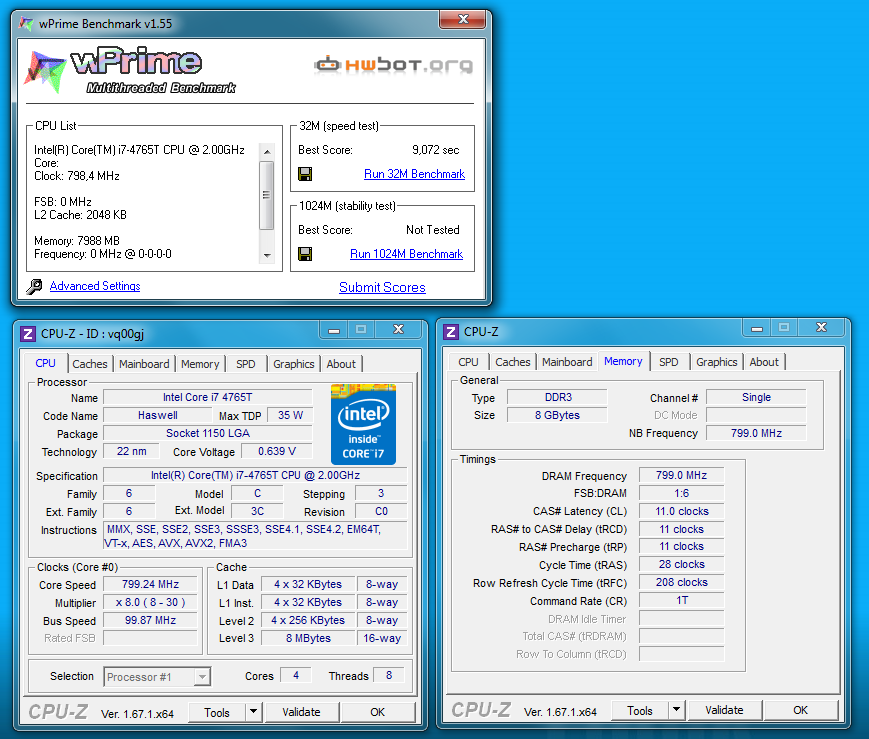Screen dimensions: 869x739
Task: Click the Core Voltage value 0.639 V
Action: (x=277, y=451)
